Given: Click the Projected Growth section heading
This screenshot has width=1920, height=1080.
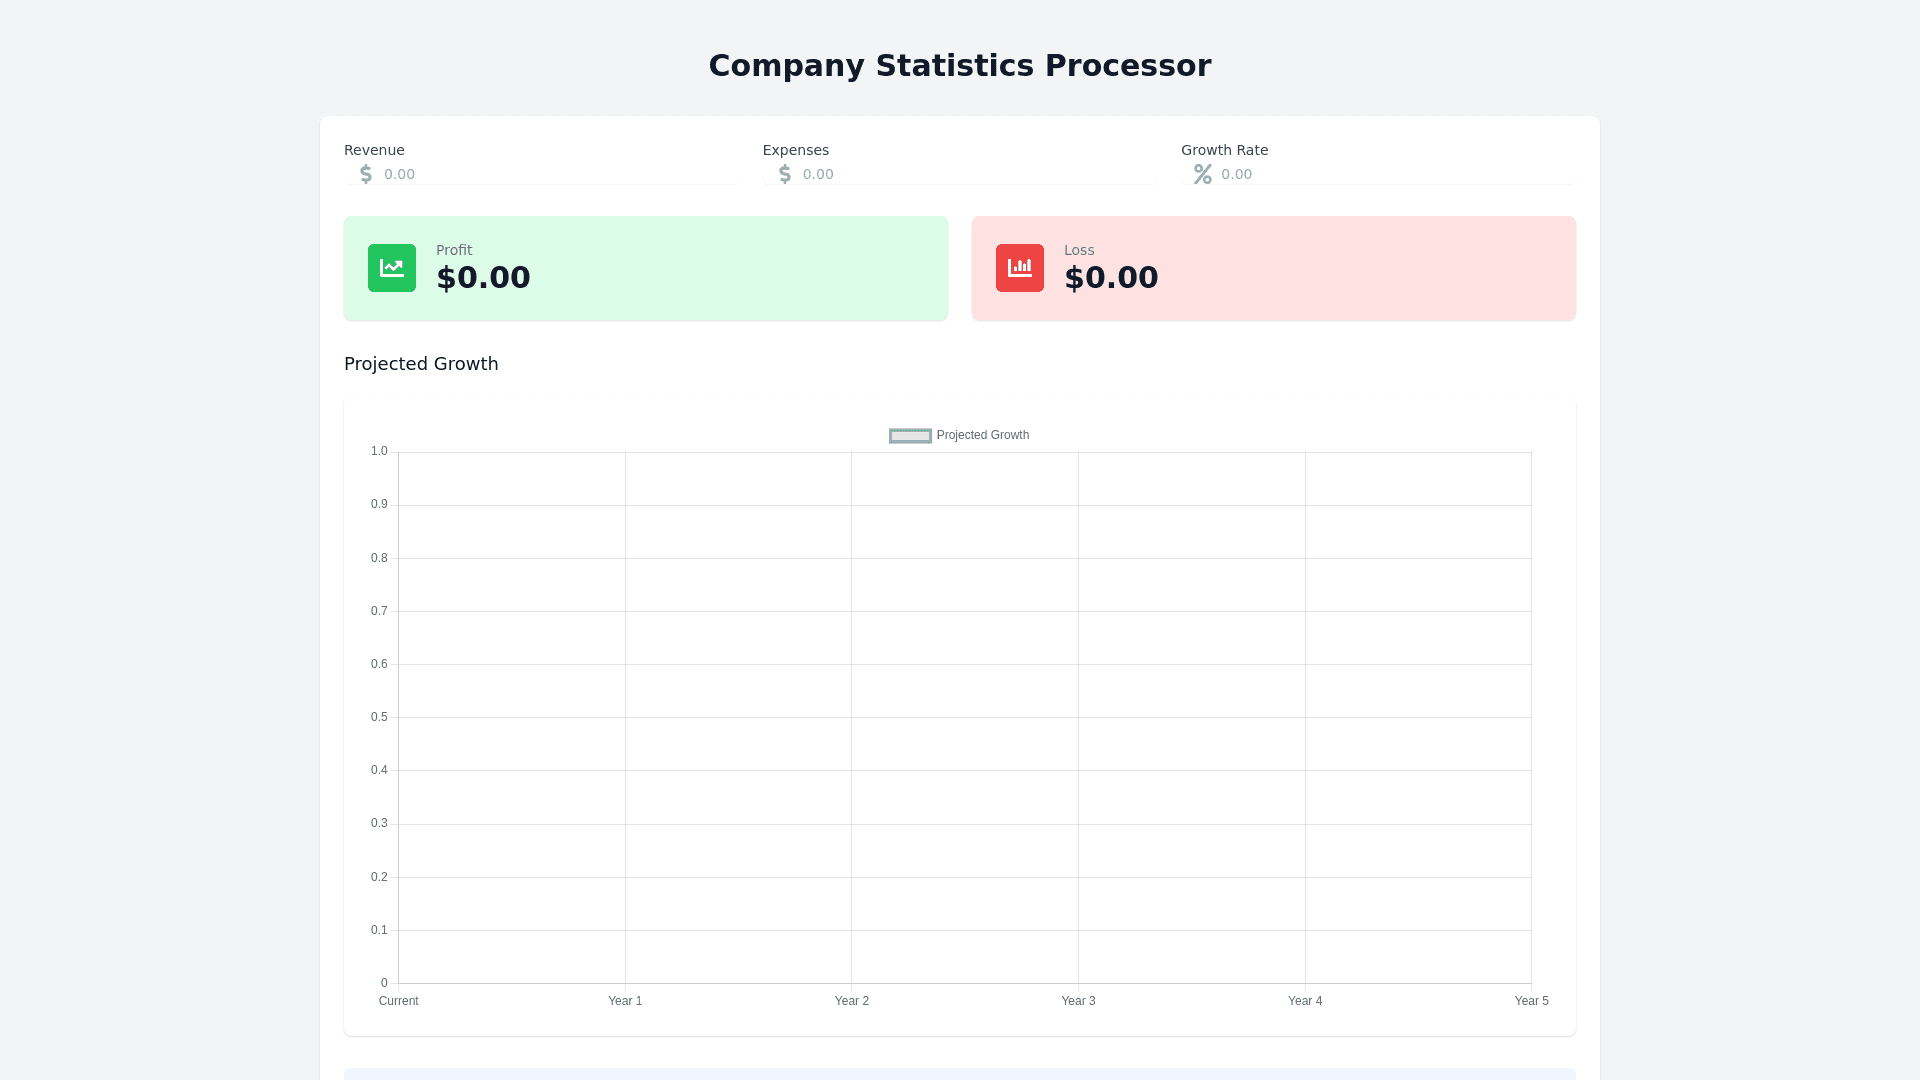Looking at the screenshot, I should [x=421, y=364].
